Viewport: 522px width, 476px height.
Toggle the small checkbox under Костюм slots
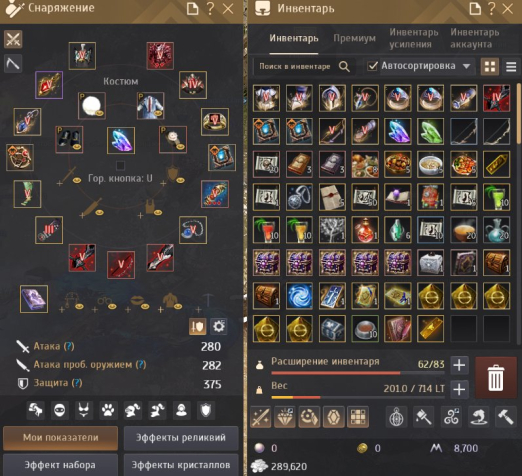(x=120, y=165)
